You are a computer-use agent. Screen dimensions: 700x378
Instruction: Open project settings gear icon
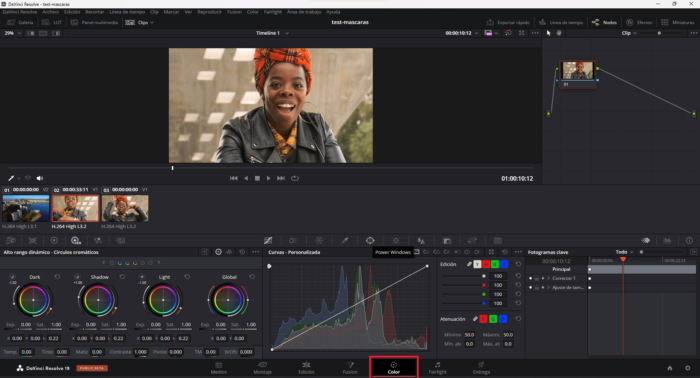pyautogui.click(x=688, y=368)
